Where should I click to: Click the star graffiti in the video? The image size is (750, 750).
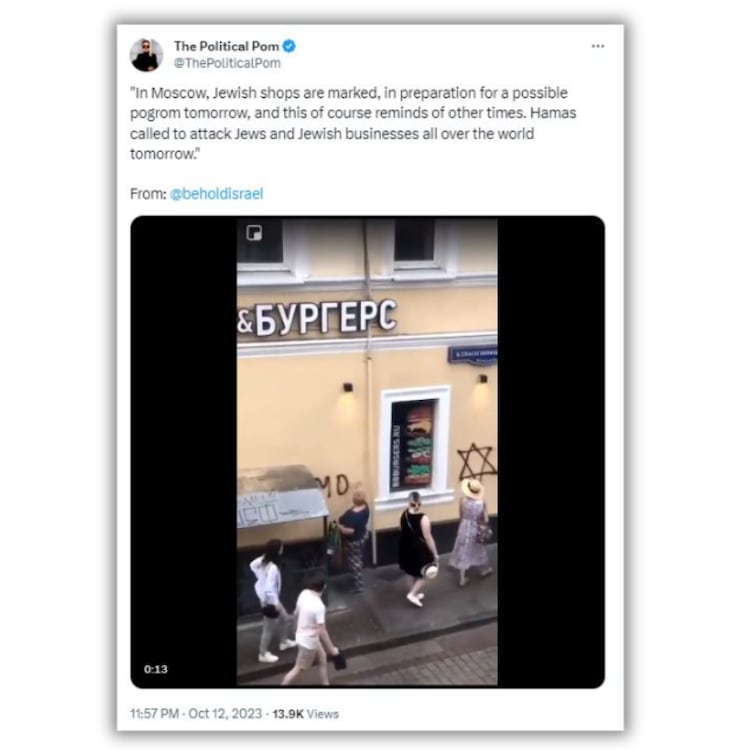click(x=477, y=463)
